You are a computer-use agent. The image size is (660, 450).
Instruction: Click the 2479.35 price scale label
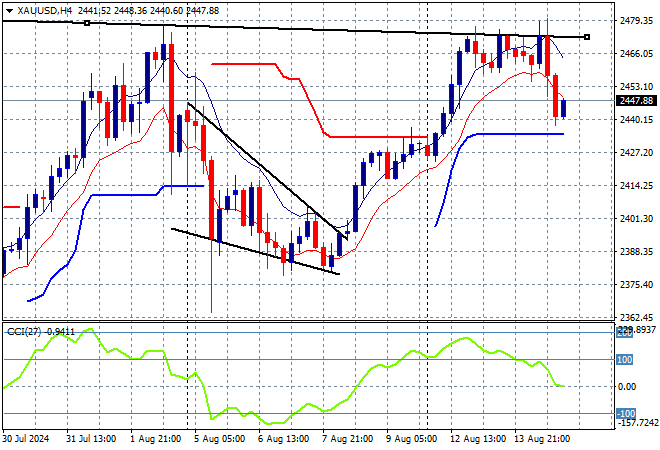pos(636,20)
